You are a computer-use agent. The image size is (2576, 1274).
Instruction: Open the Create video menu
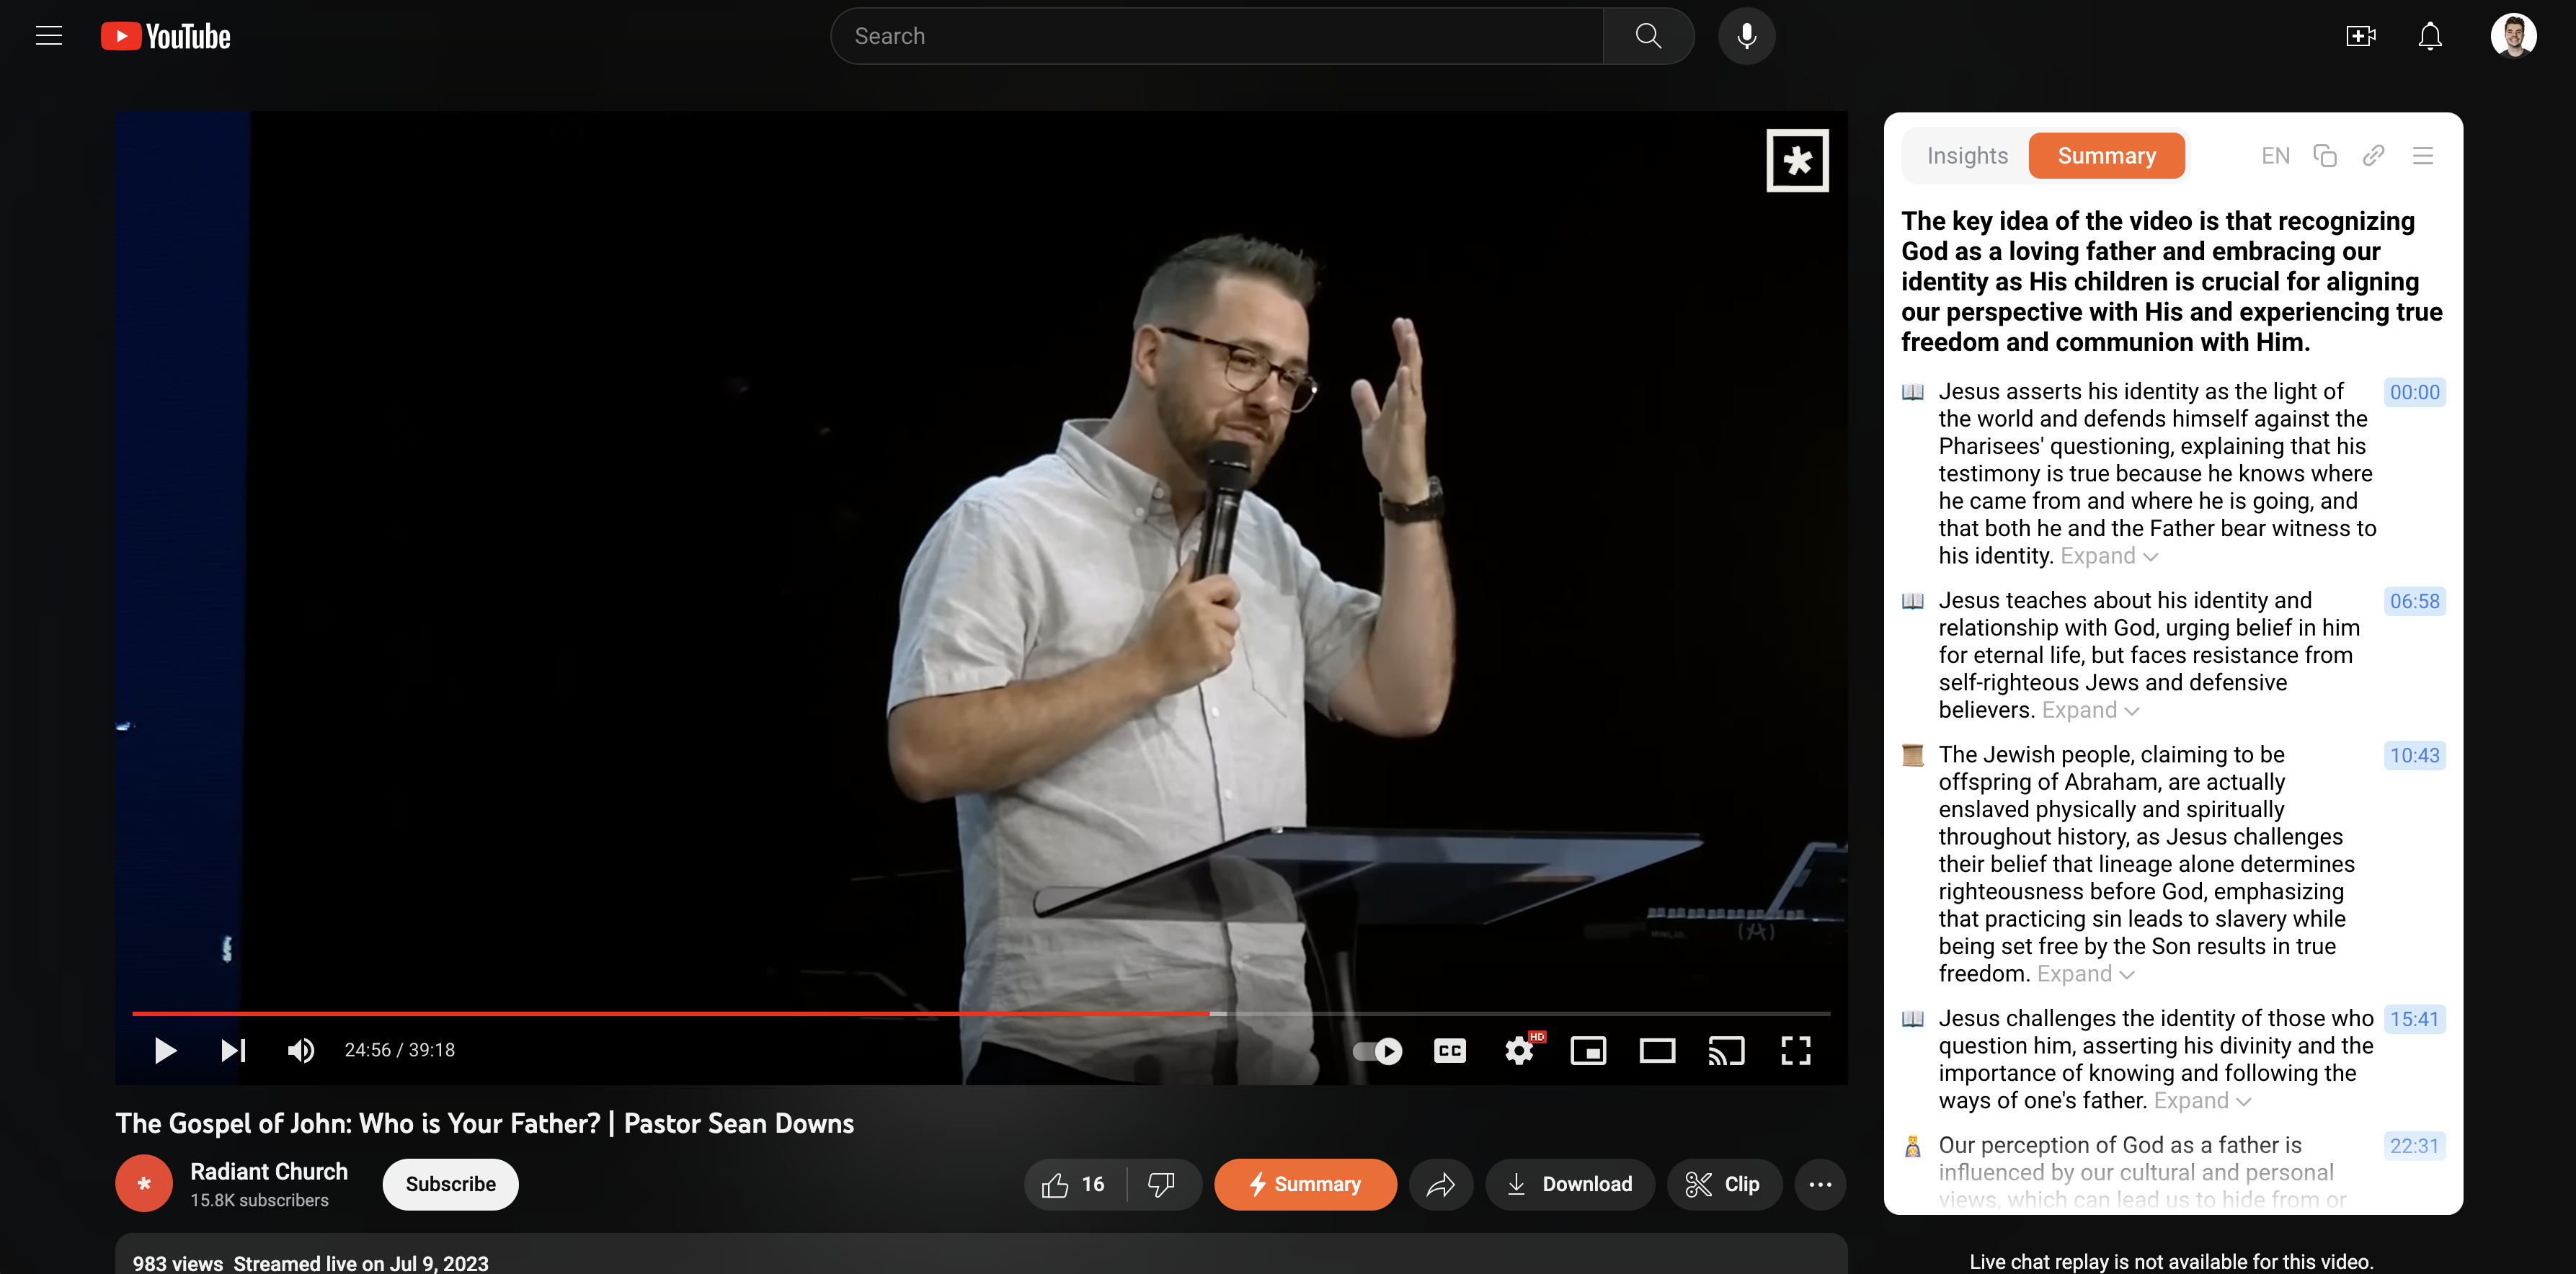(x=2361, y=36)
